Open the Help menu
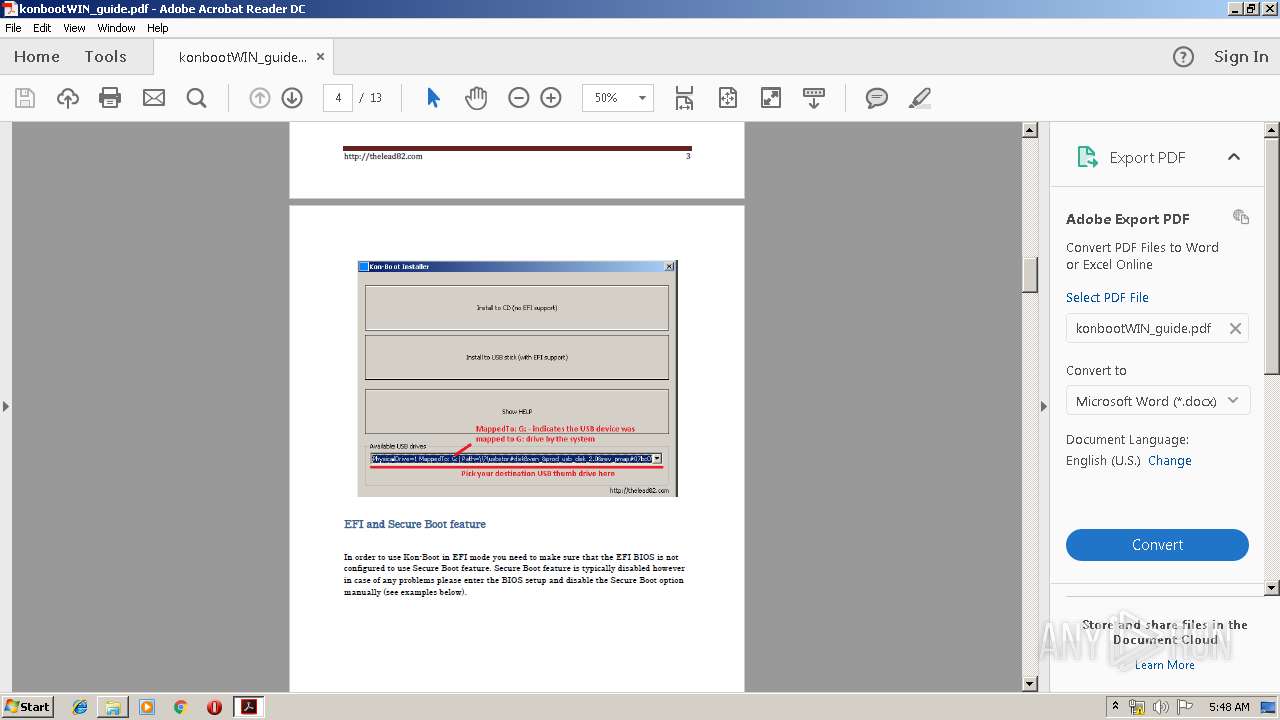The width and height of the screenshot is (1280, 720). coord(158,28)
